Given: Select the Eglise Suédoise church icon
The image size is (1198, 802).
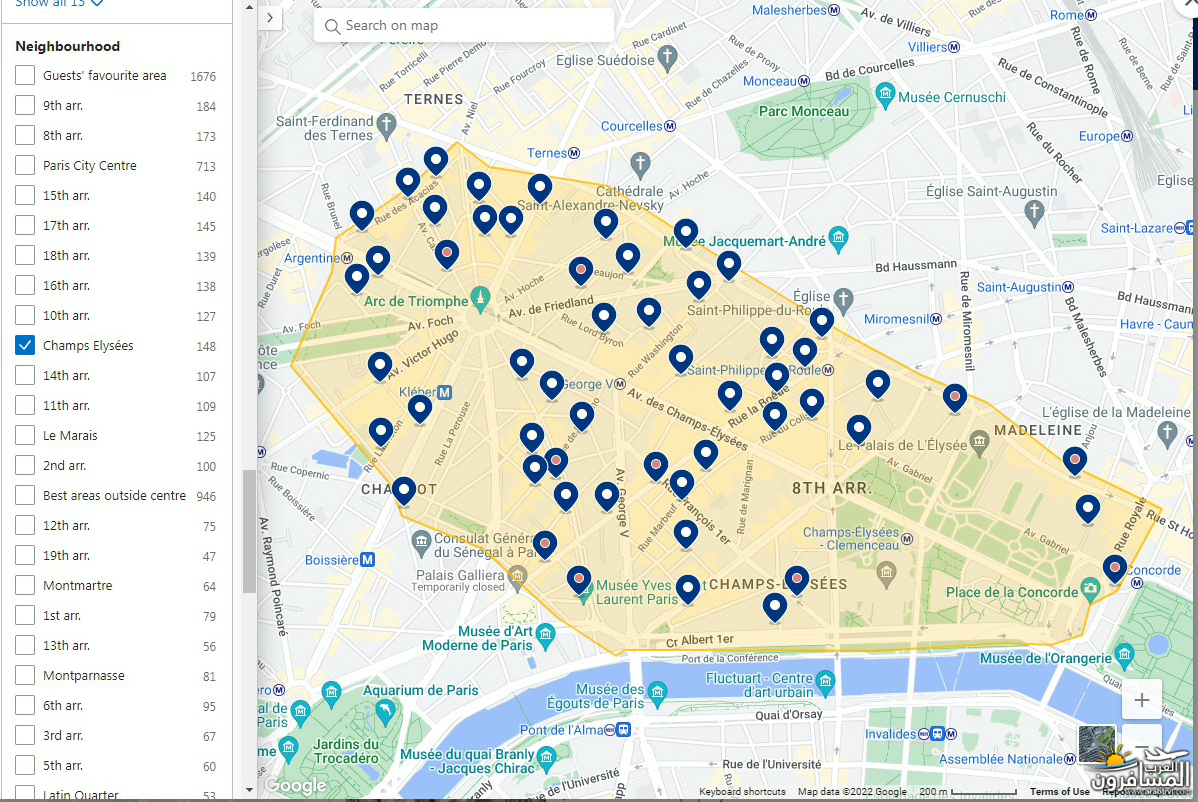Looking at the screenshot, I should pos(668,57).
